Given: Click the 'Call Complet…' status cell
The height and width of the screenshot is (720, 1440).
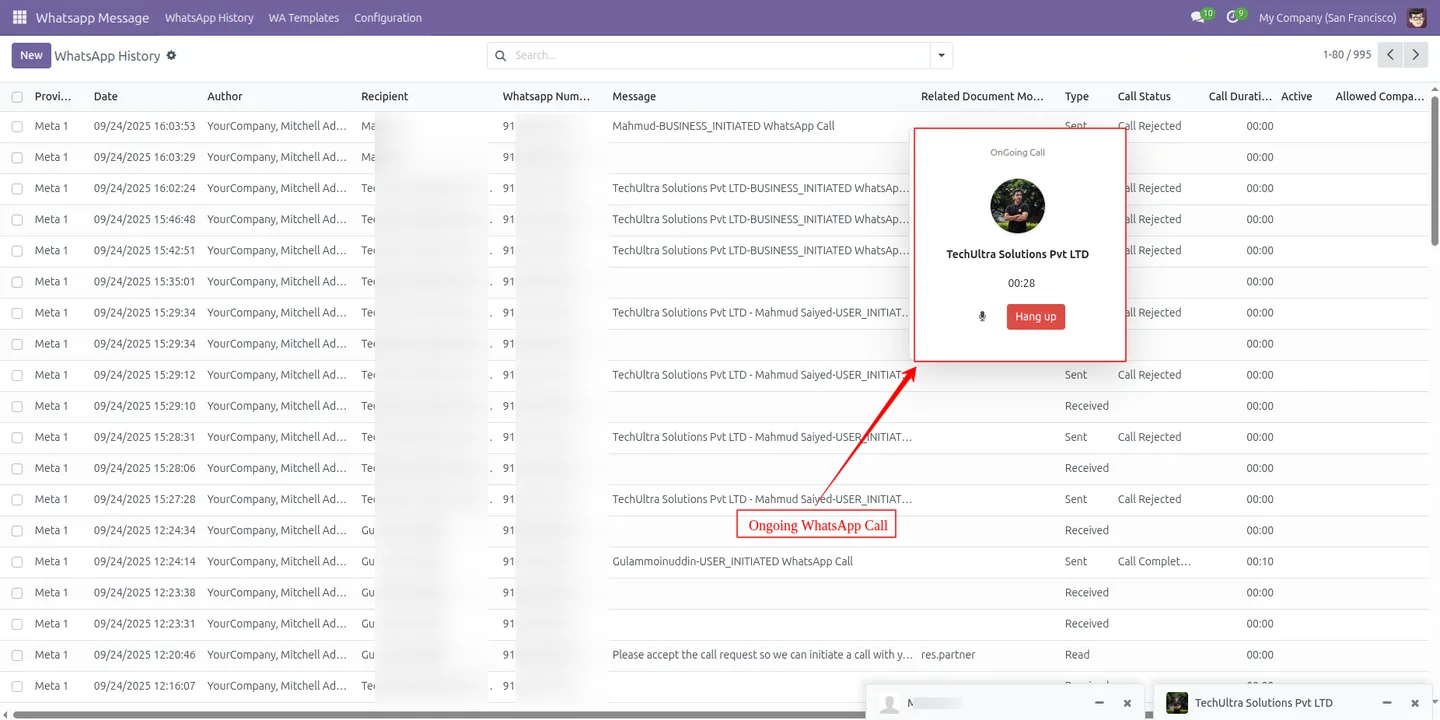Looking at the screenshot, I should (x=1154, y=562).
